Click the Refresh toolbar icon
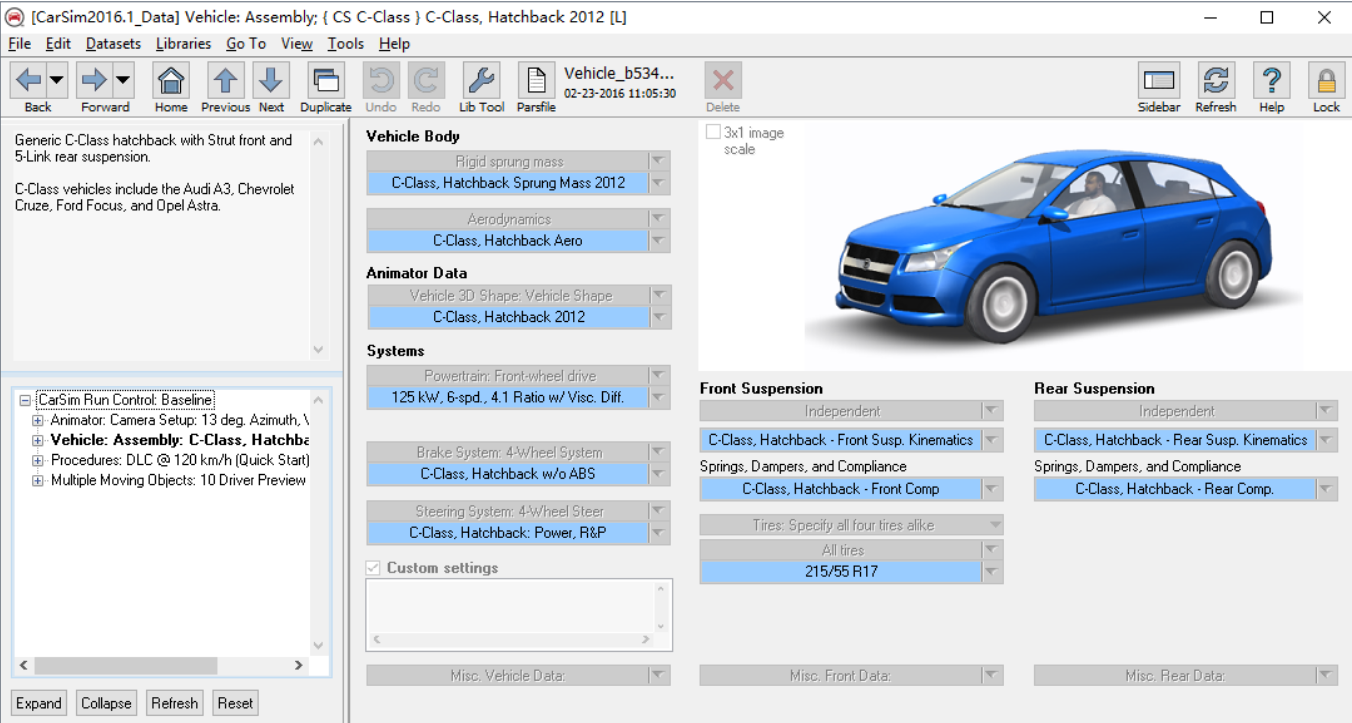This screenshot has width=1352, height=723. (1216, 80)
